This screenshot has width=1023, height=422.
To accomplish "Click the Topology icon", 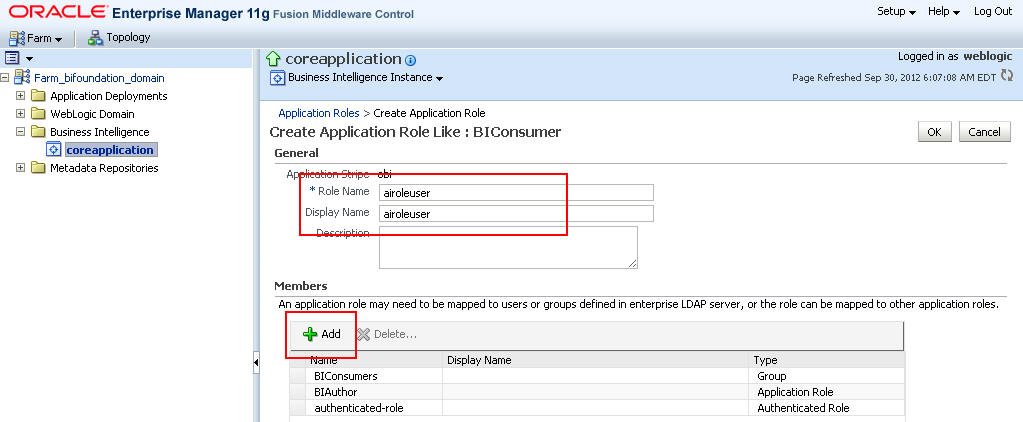I will (x=96, y=37).
